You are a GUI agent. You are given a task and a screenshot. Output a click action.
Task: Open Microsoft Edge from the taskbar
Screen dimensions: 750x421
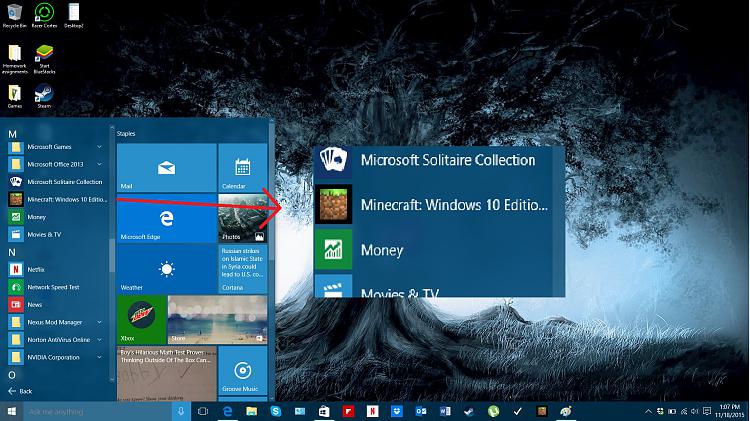[227, 411]
